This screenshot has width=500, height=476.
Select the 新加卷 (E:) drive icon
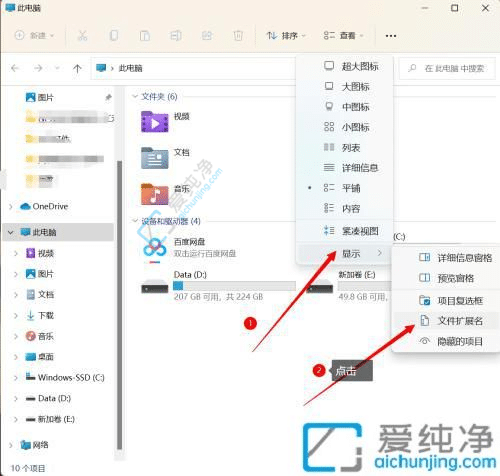319,286
